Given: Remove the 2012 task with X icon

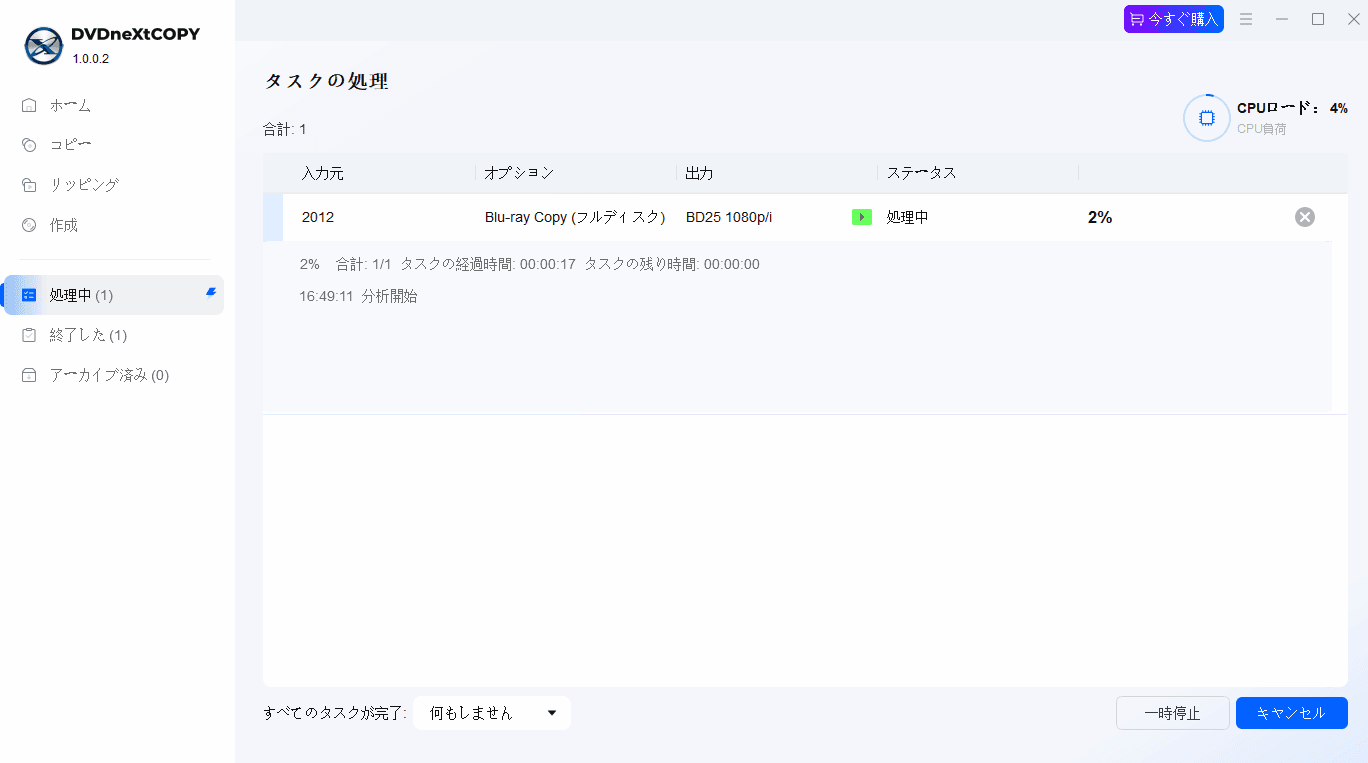Looking at the screenshot, I should (x=1305, y=217).
